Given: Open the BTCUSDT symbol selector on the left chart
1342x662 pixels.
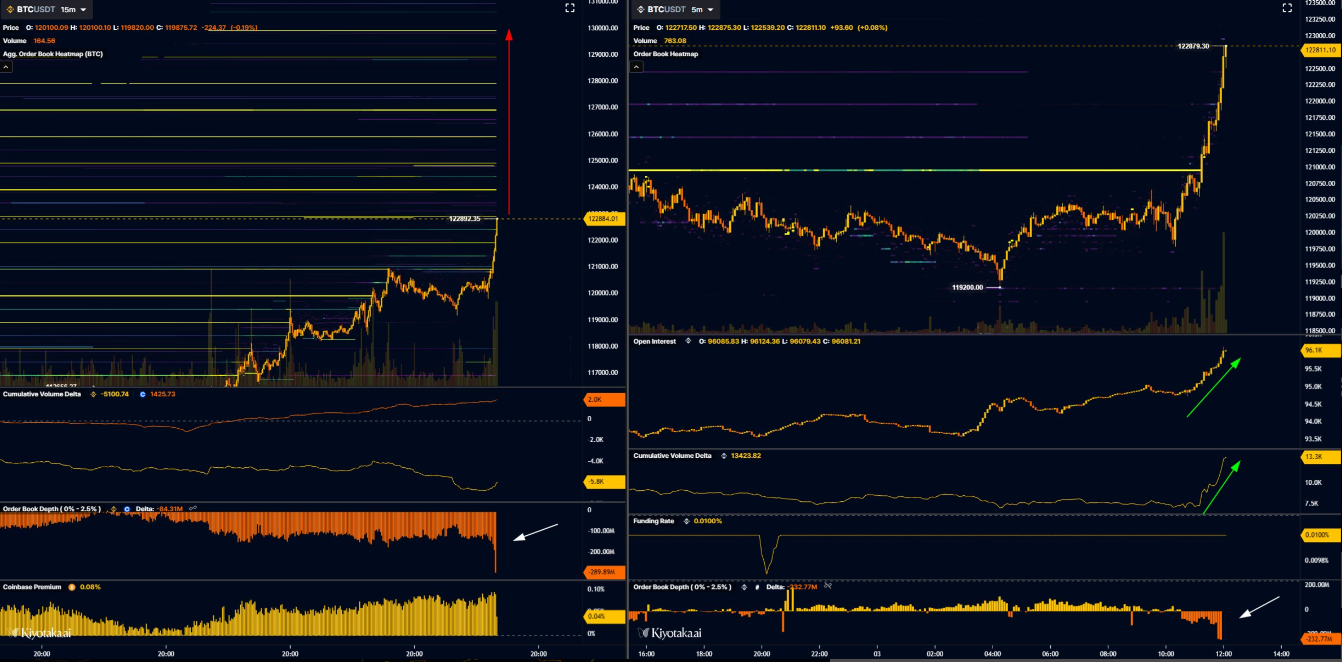Looking at the screenshot, I should coord(35,8).
